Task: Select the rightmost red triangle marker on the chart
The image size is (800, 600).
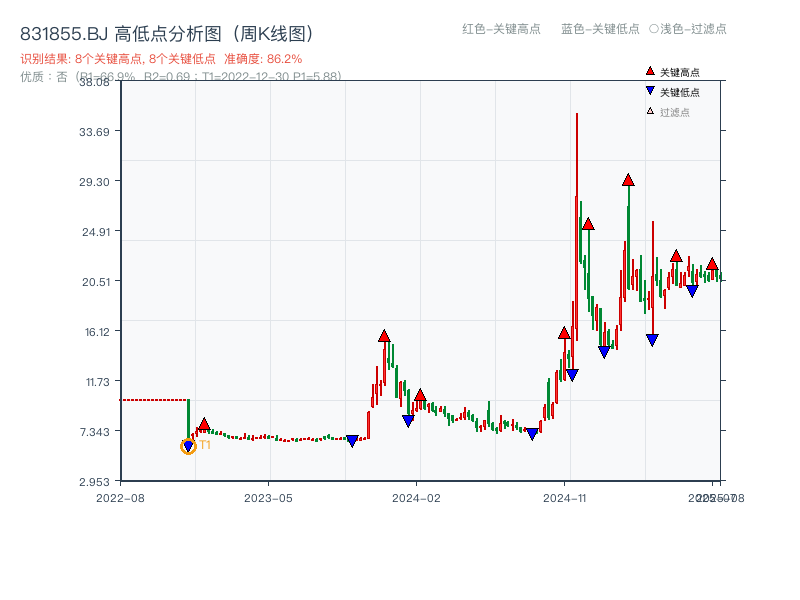Action: [713, 264]
